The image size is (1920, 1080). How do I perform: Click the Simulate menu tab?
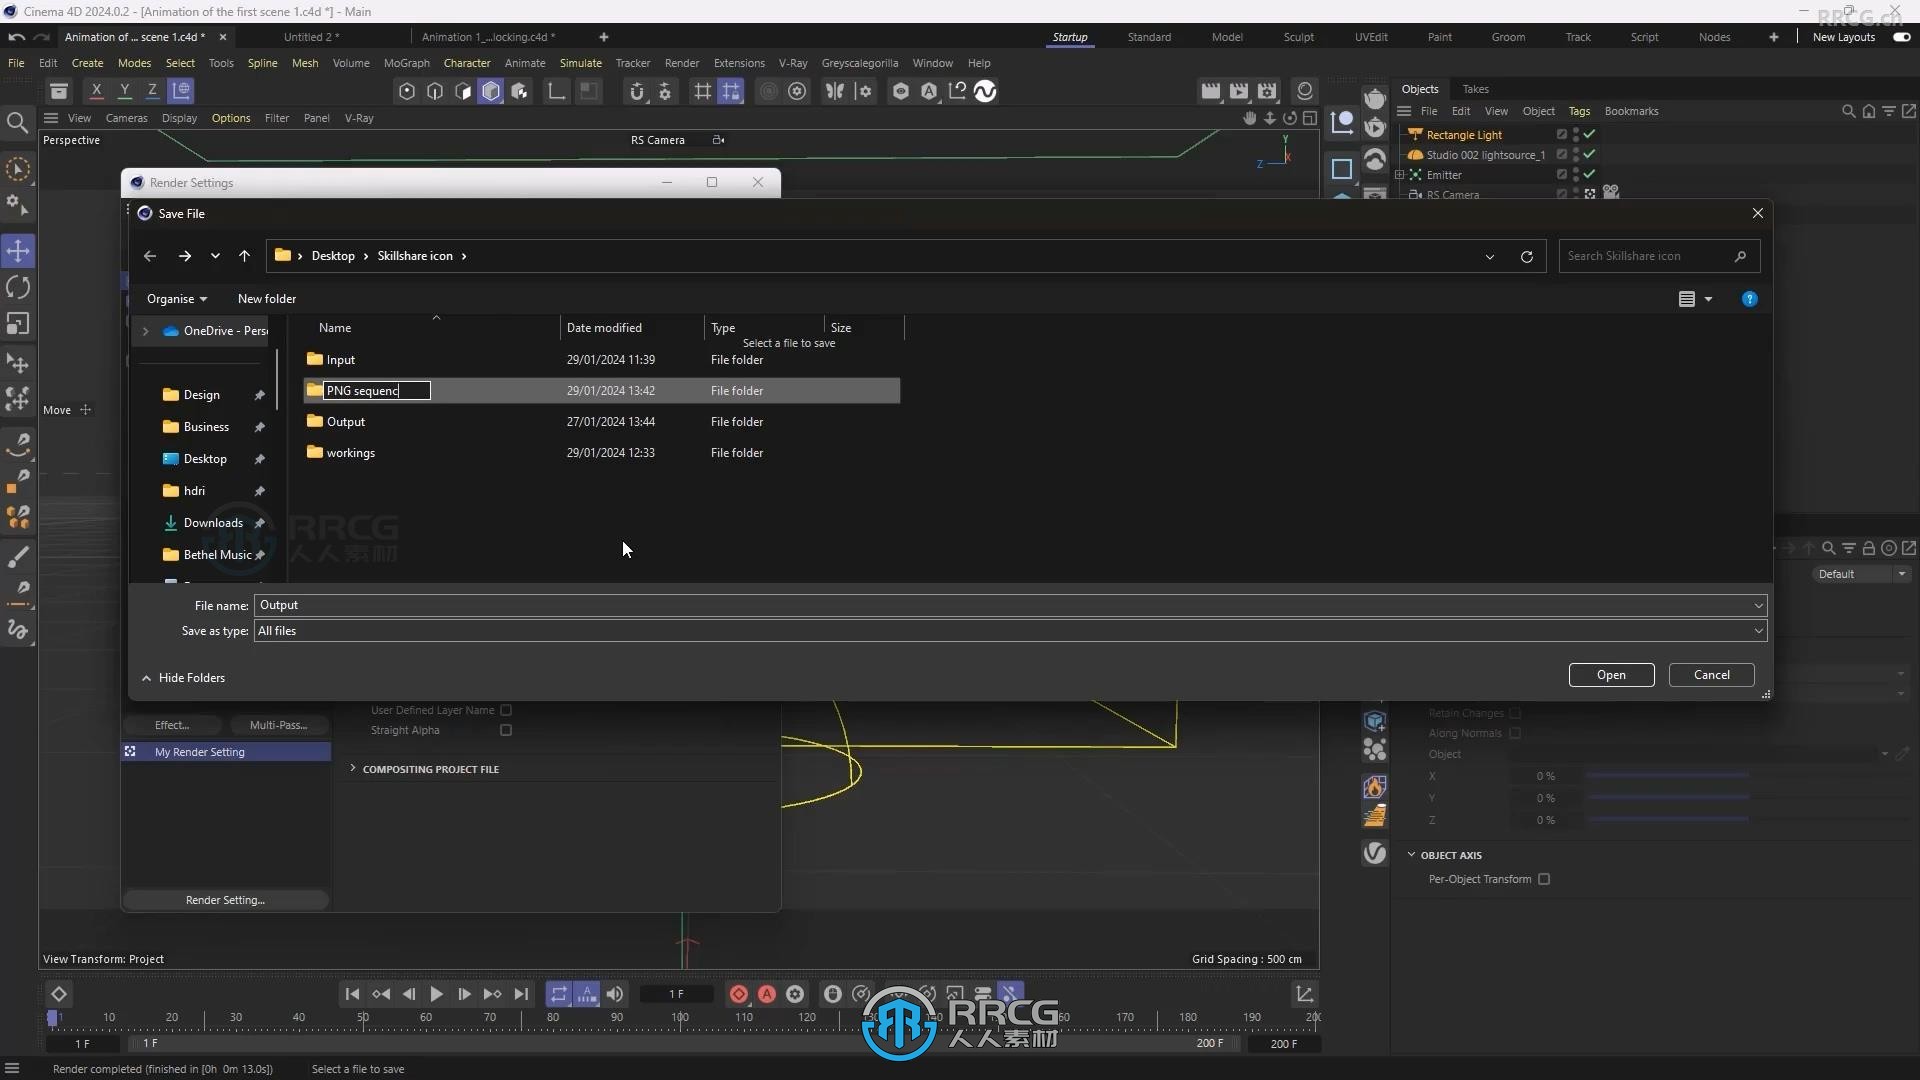(582, 62)
